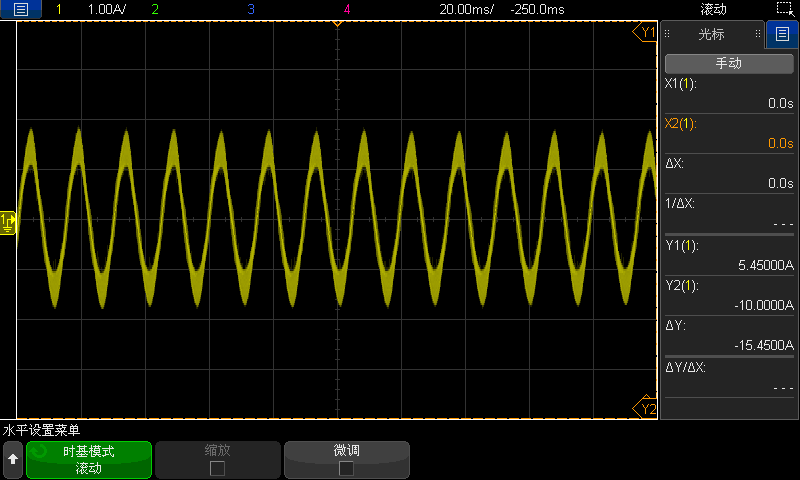
Task: Click the blue sidebar list icon beside 光标
Action: (782, 35)
